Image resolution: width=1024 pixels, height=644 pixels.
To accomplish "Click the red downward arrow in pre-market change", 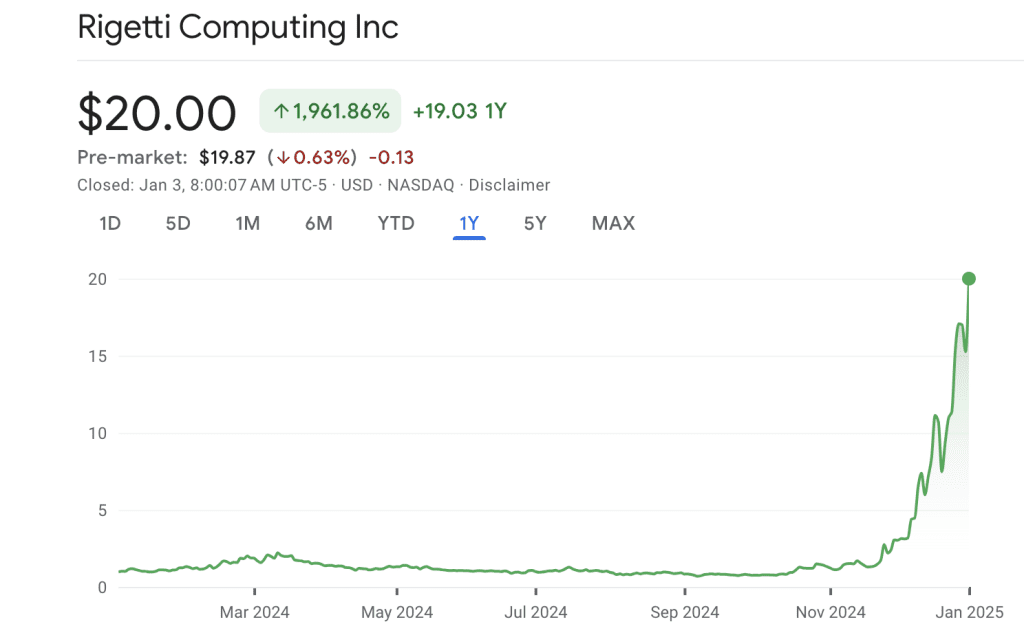I will pyautogui.click(x=285, y=157).
